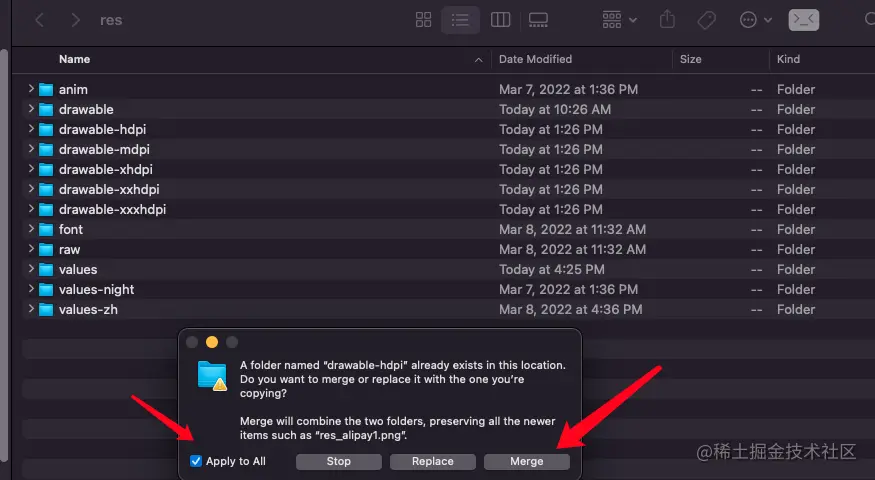Uncheck the Apply to All checkbox

click(x=195, y=461)
